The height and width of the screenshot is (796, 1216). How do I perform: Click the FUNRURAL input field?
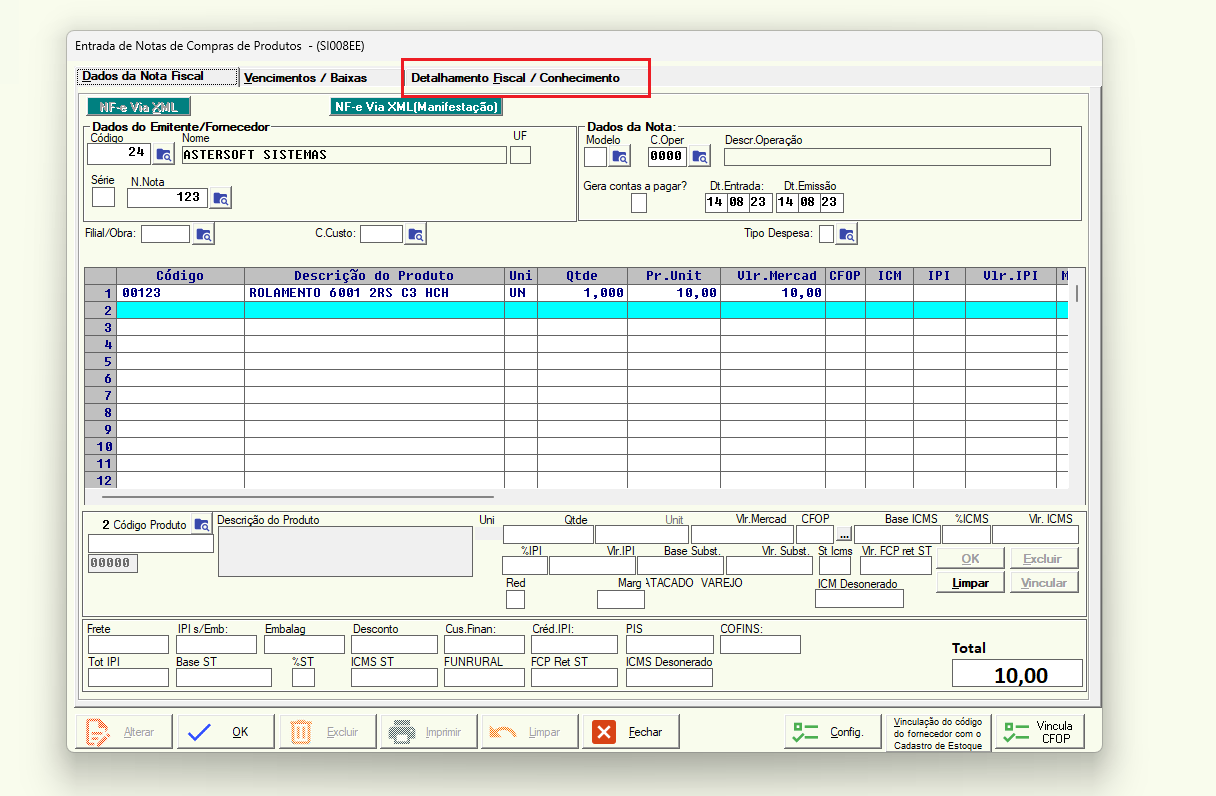tap(484, 678)
